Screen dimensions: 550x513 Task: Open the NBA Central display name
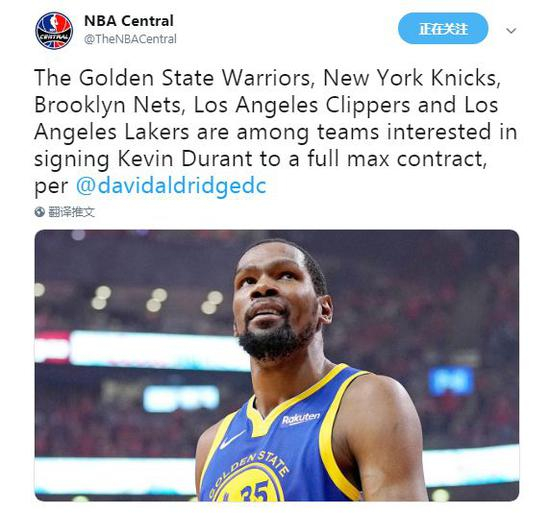[129, 21]
